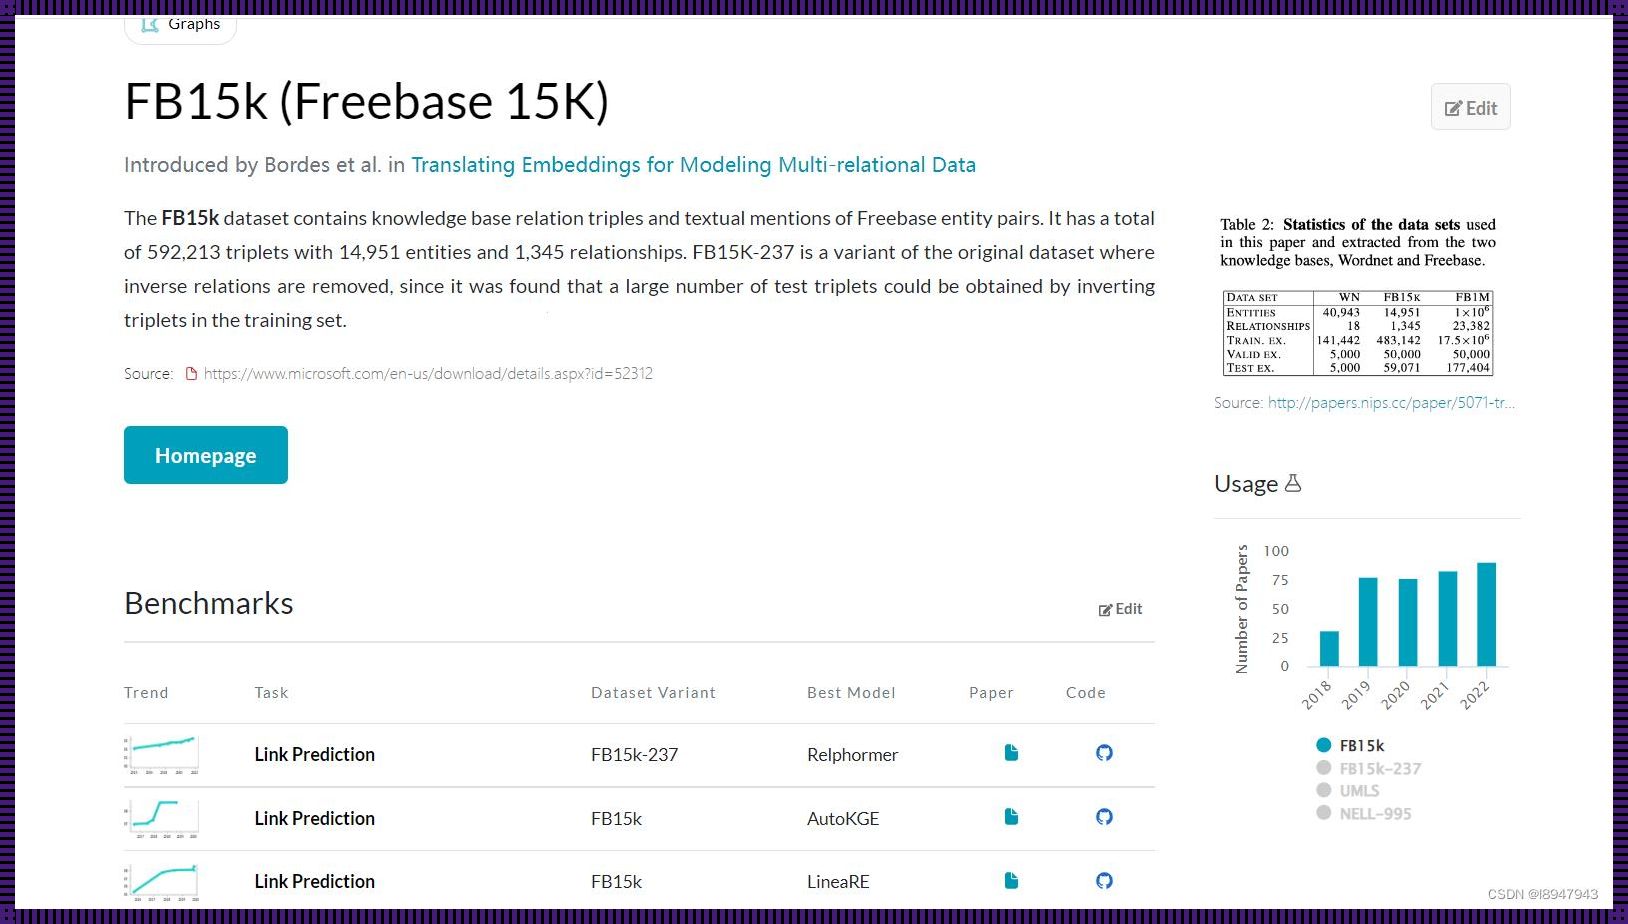Click the 2020 bar in usage chart
Screen dimensions: 1628x924
point(1408,623)
